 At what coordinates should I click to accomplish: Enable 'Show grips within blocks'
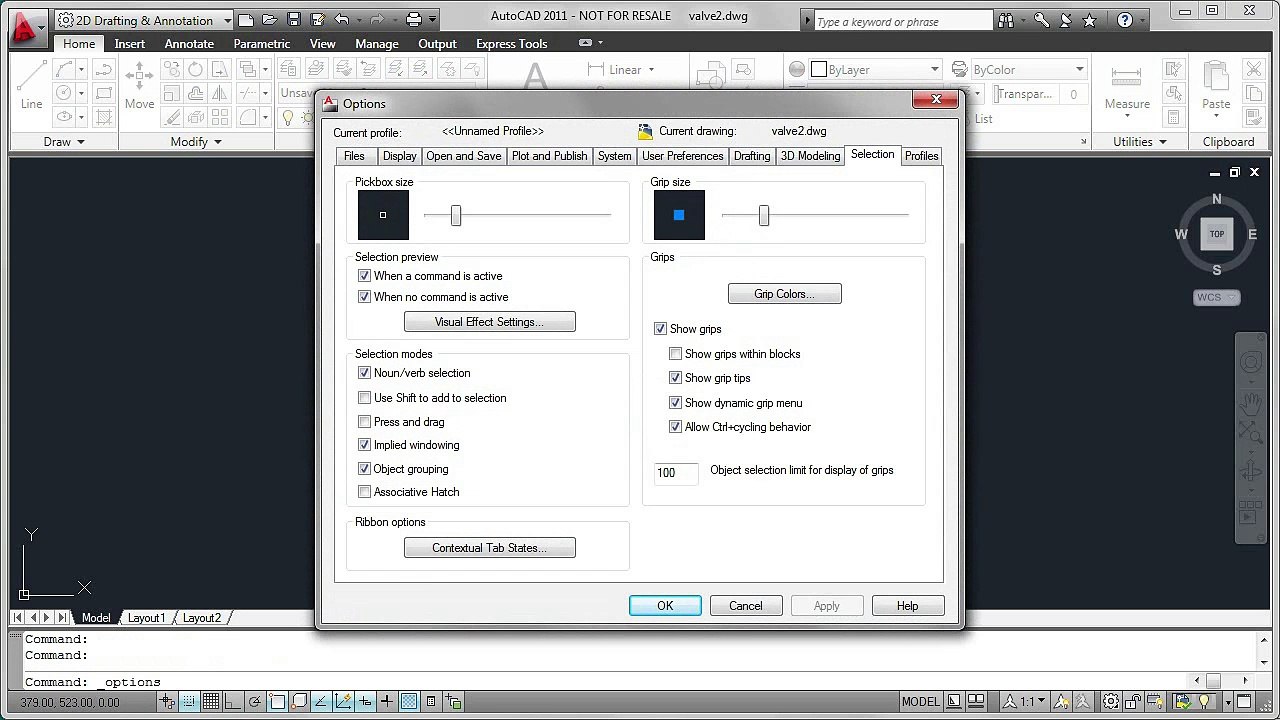coord(675,354)
